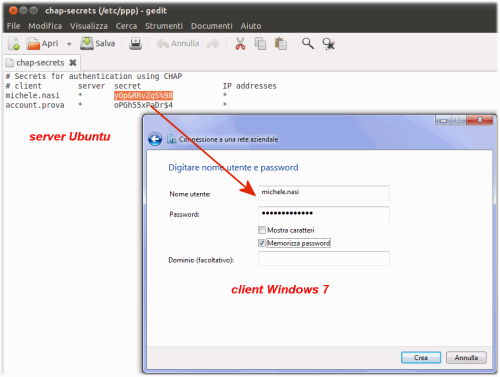
Task: Enable Mostra caratteri checkbox
Action: tap(262, 230)
